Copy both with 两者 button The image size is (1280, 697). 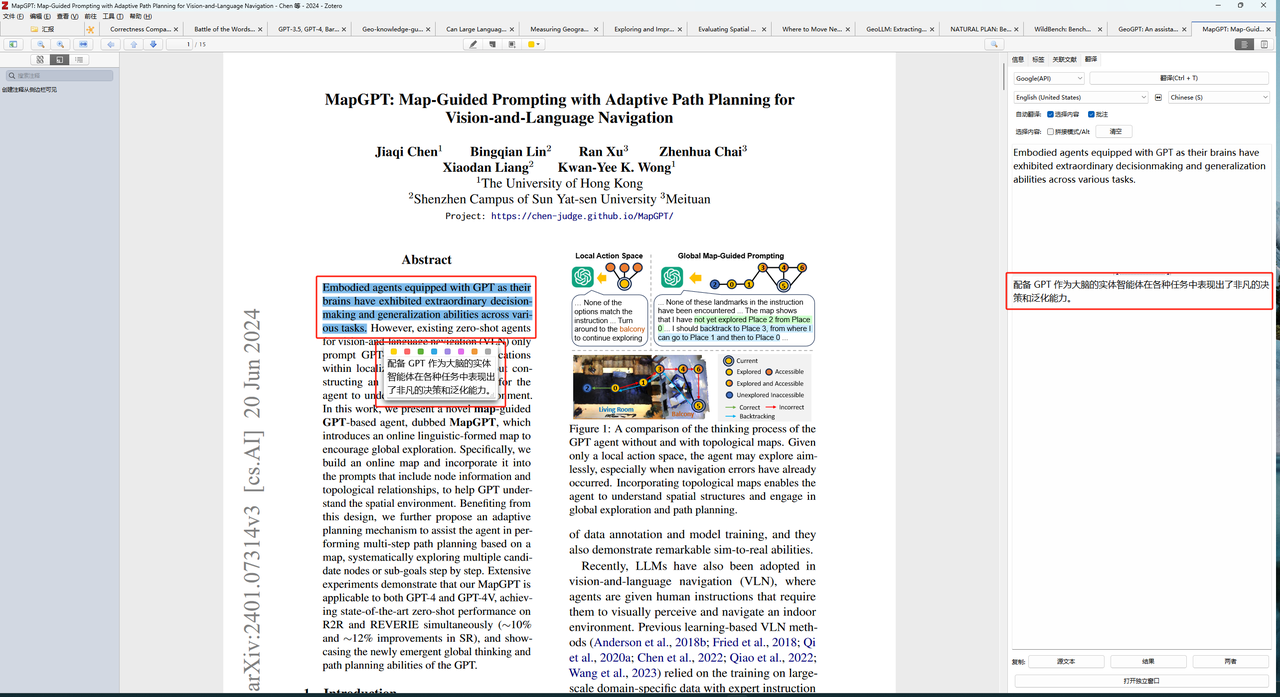click(1230, 661)
